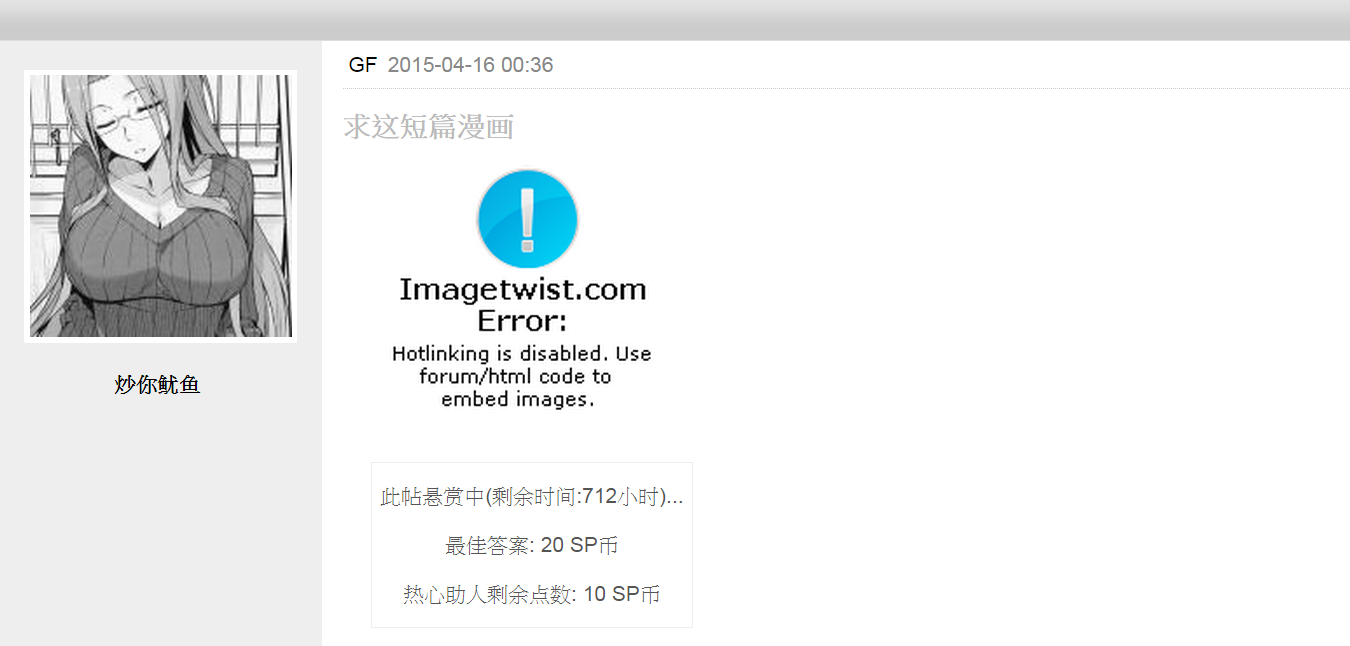Click the 712 remaining hours value
Screen dimensions: 1350x646
[x=599, y=497]
